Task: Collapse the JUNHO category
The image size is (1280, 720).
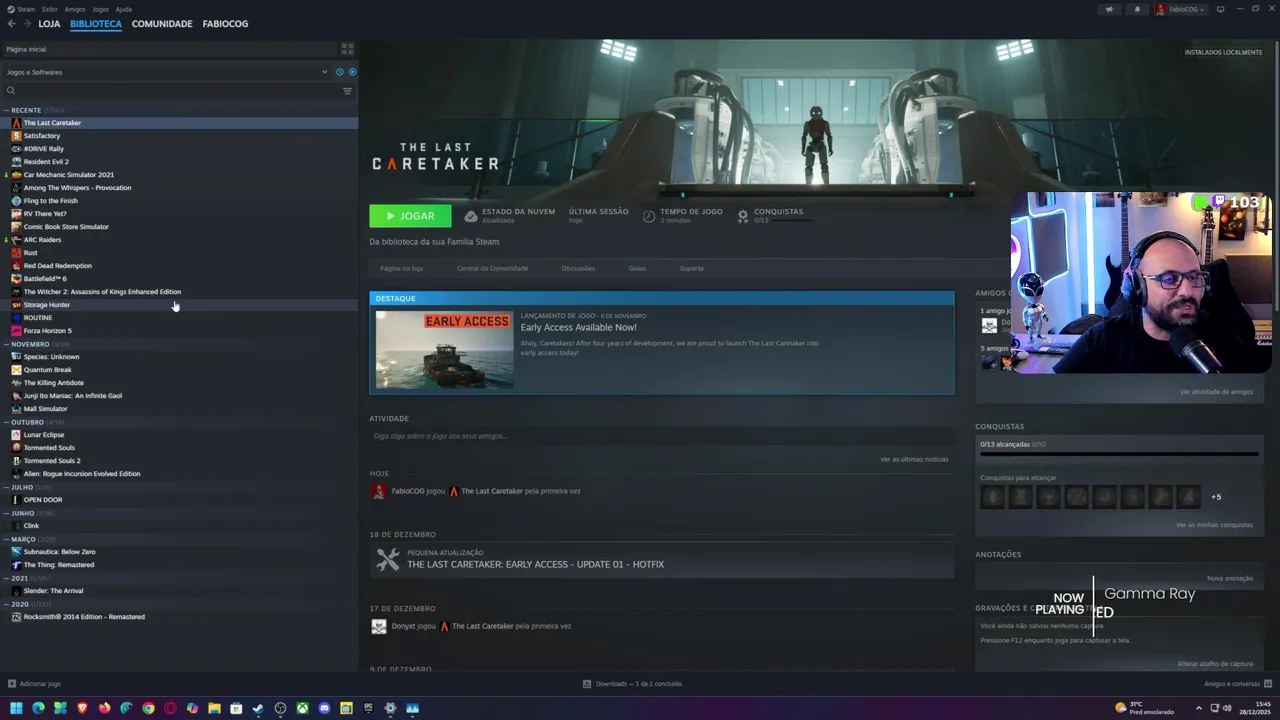Action: pyautogui.click(x=6, y=513)
